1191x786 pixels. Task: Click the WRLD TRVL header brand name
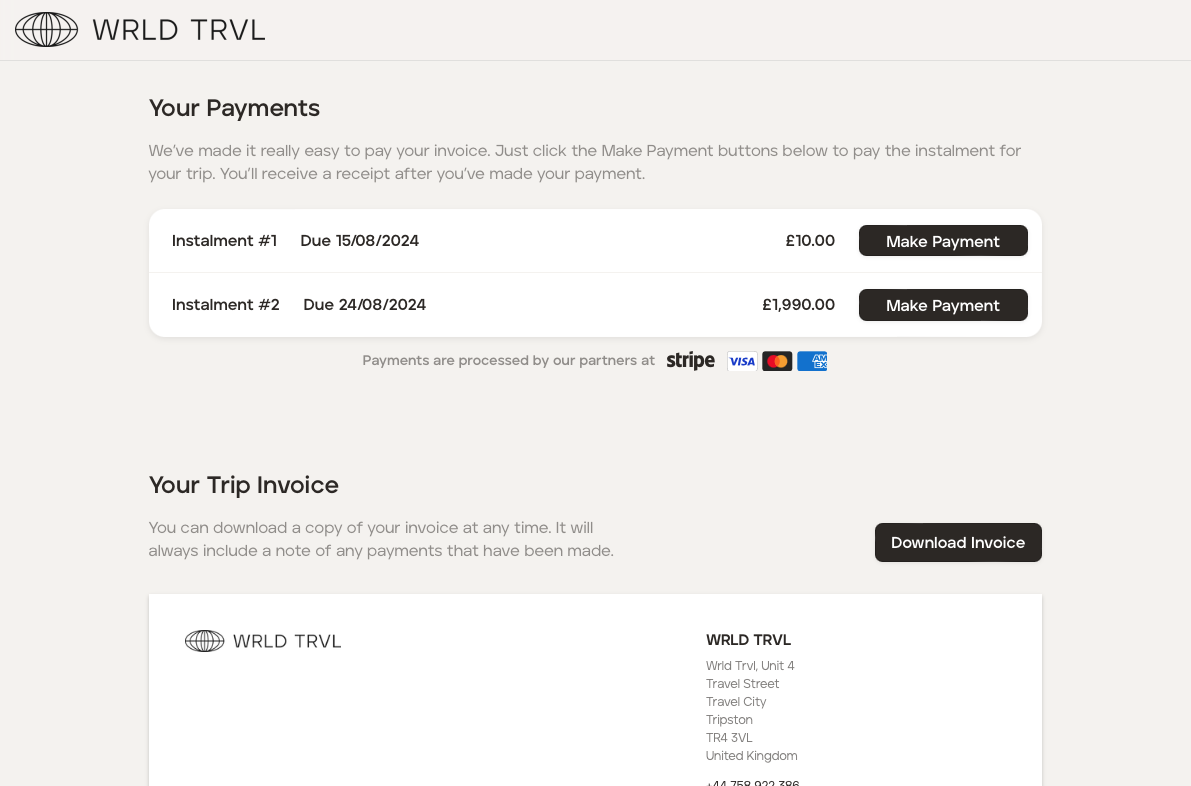[x=179, y=30]
